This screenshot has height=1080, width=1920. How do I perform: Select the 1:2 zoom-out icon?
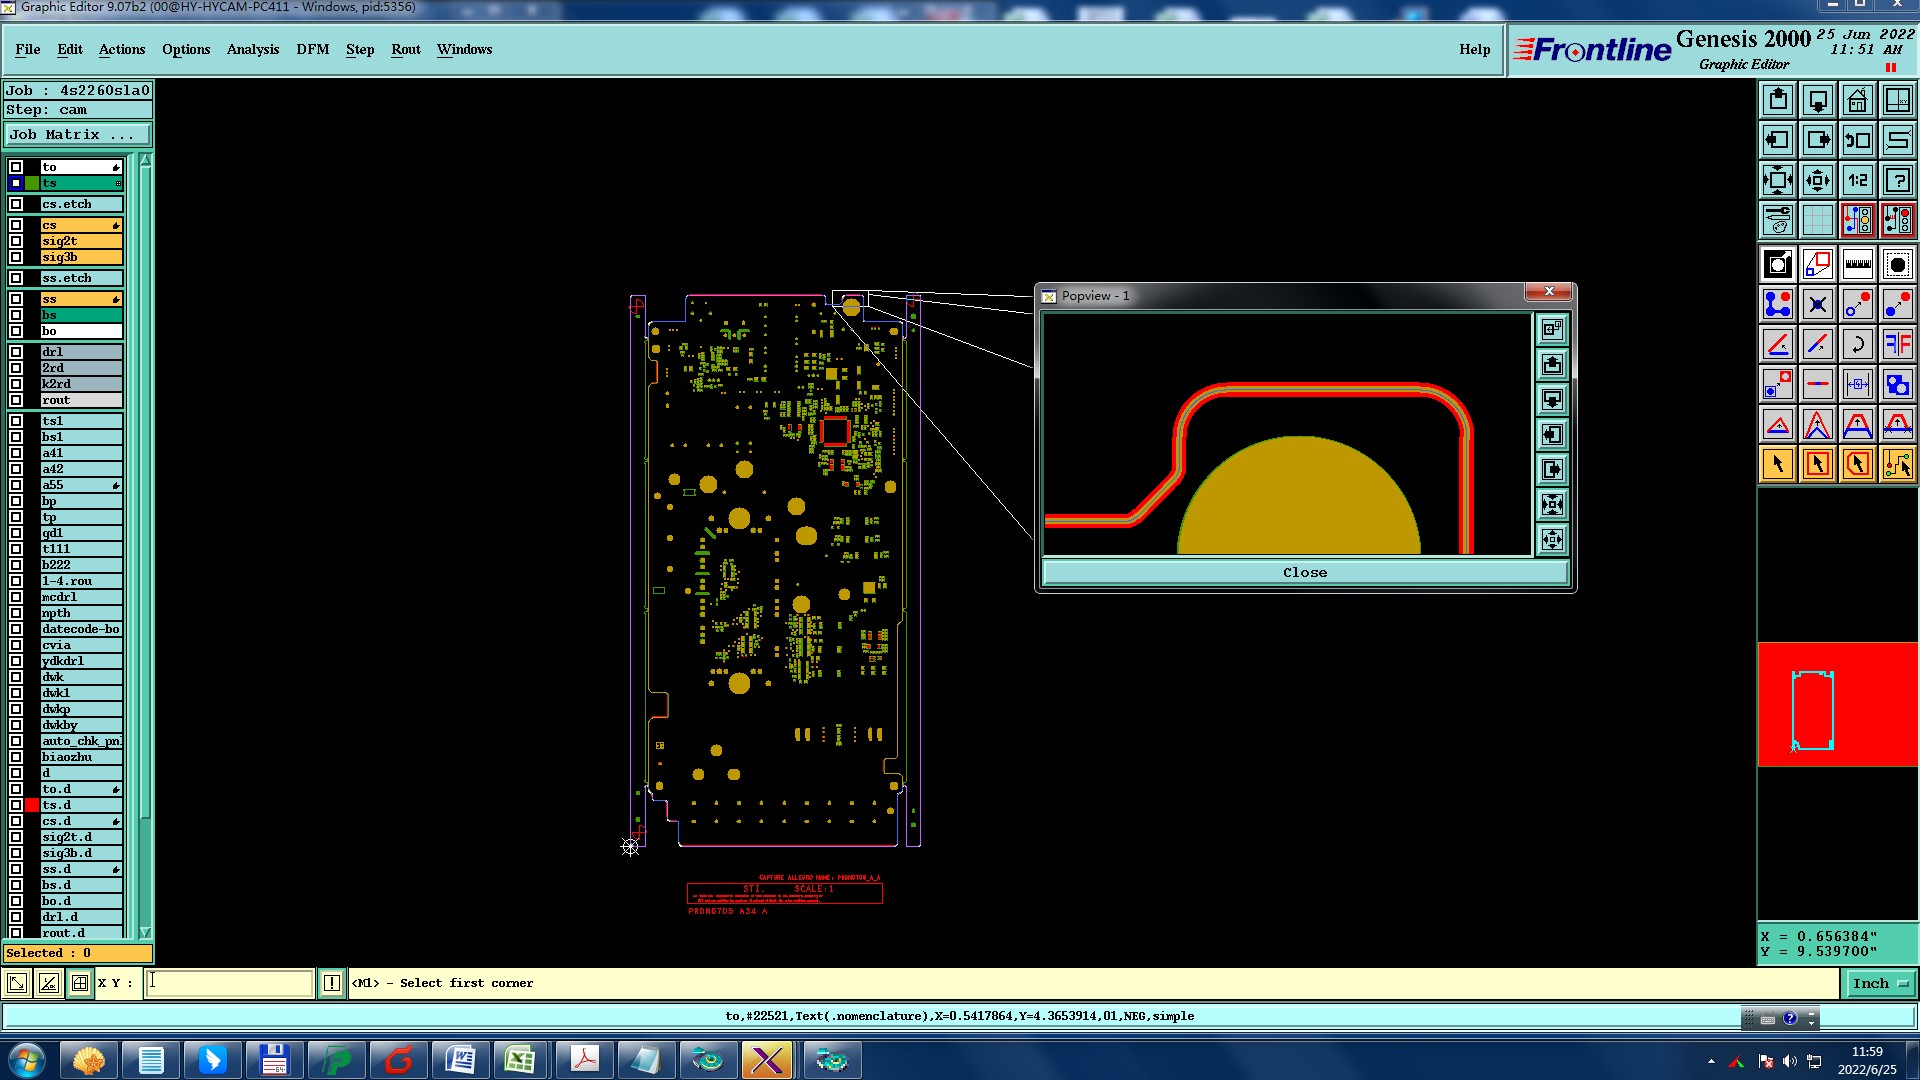coord(1857,180)
